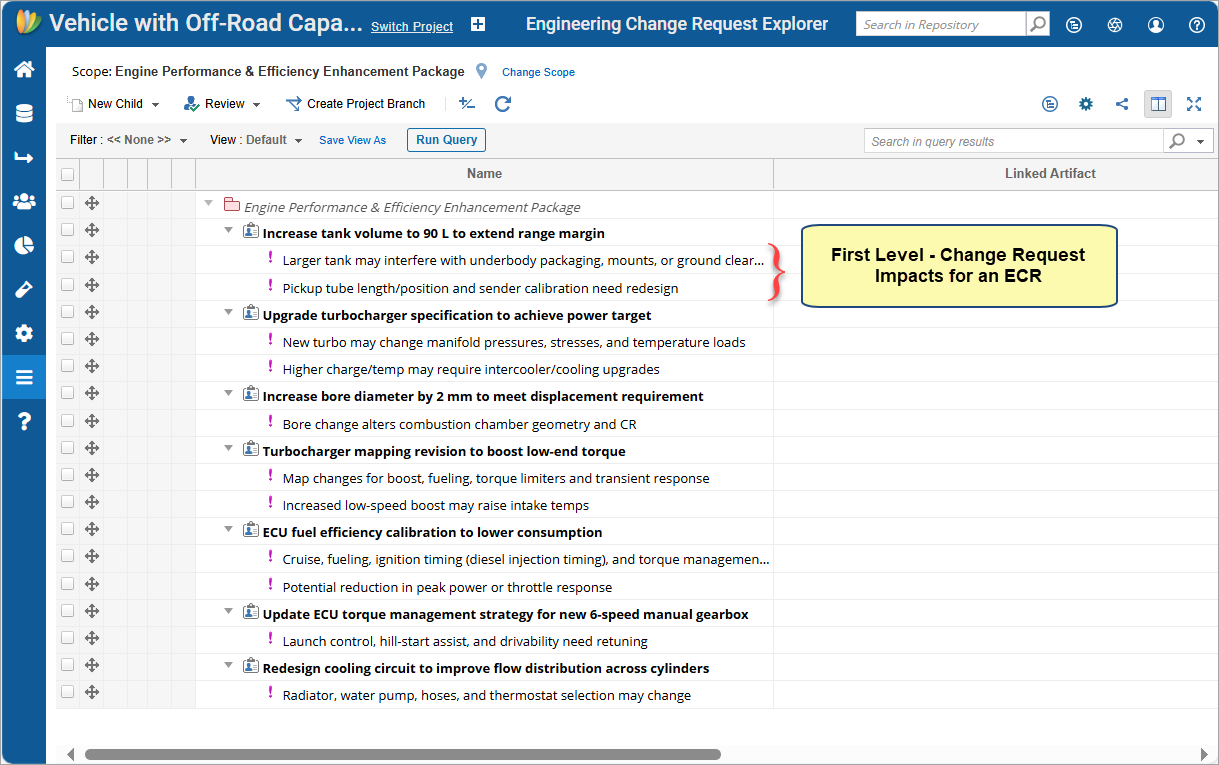The image size is (1219, 765).
Task: Click the horizontal scrollbar at bottom
Action: click(402, 755)
